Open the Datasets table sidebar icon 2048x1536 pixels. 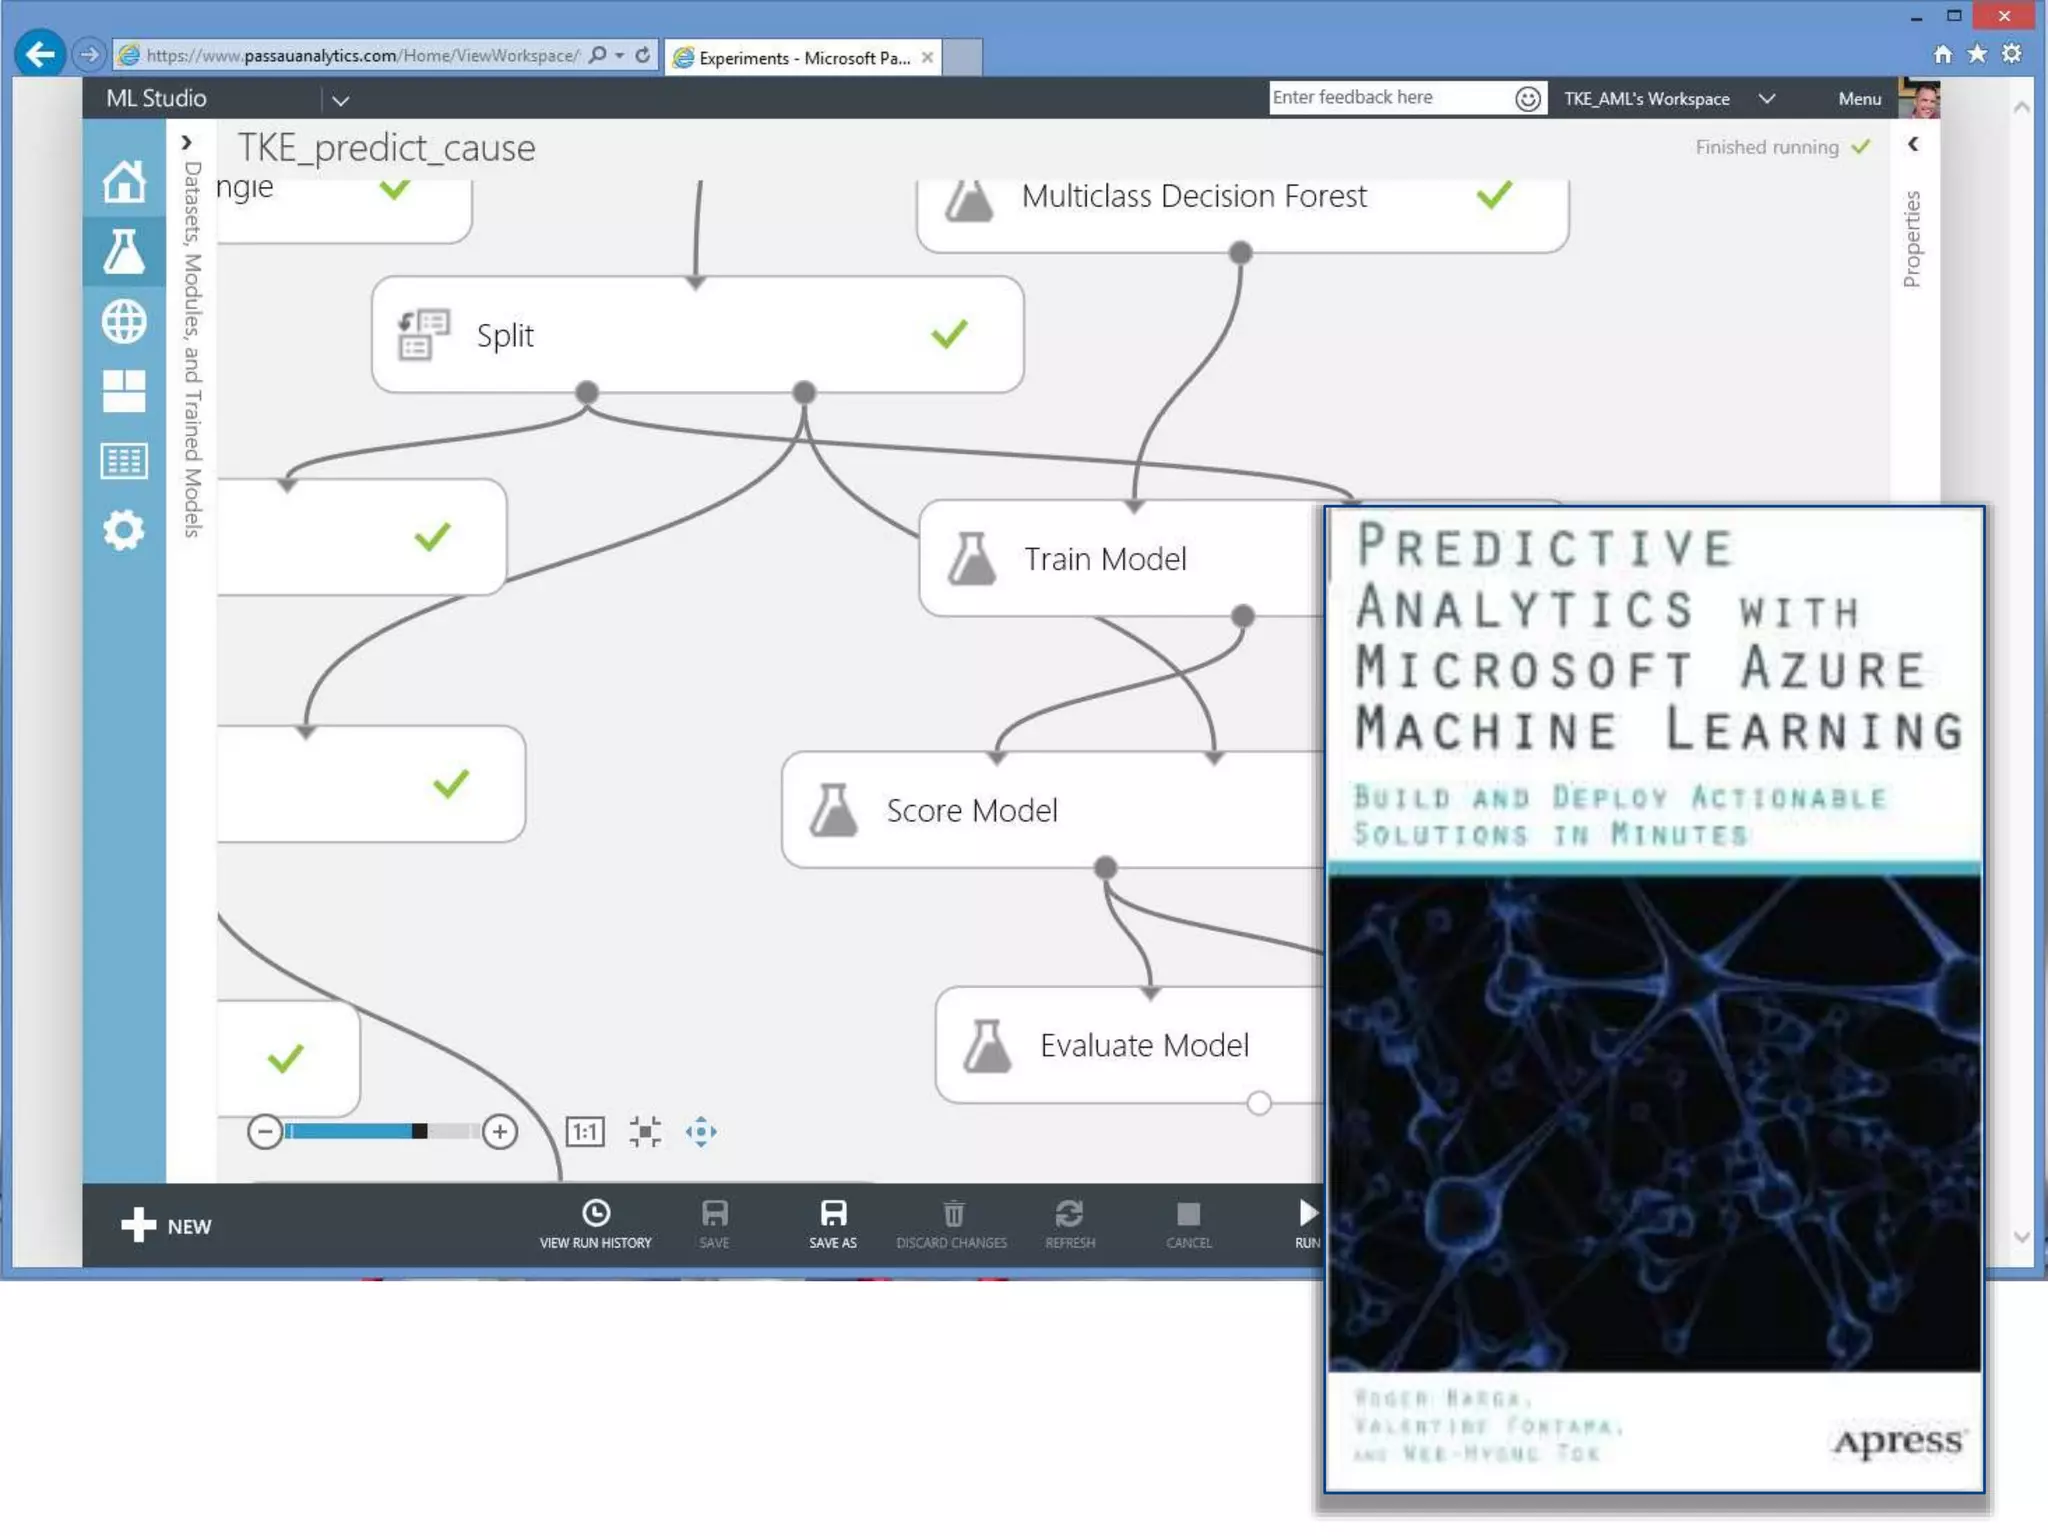click(124, 461)
